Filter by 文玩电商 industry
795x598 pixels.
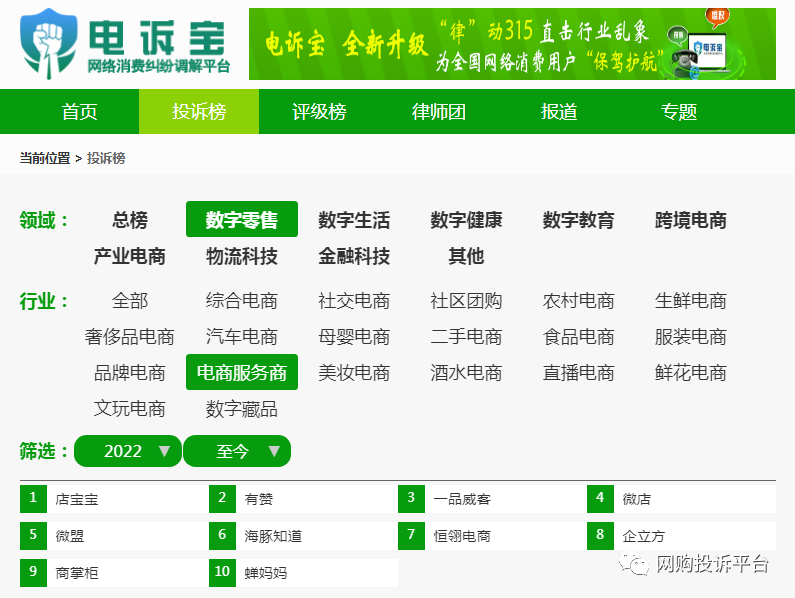(x=130, y=409)
